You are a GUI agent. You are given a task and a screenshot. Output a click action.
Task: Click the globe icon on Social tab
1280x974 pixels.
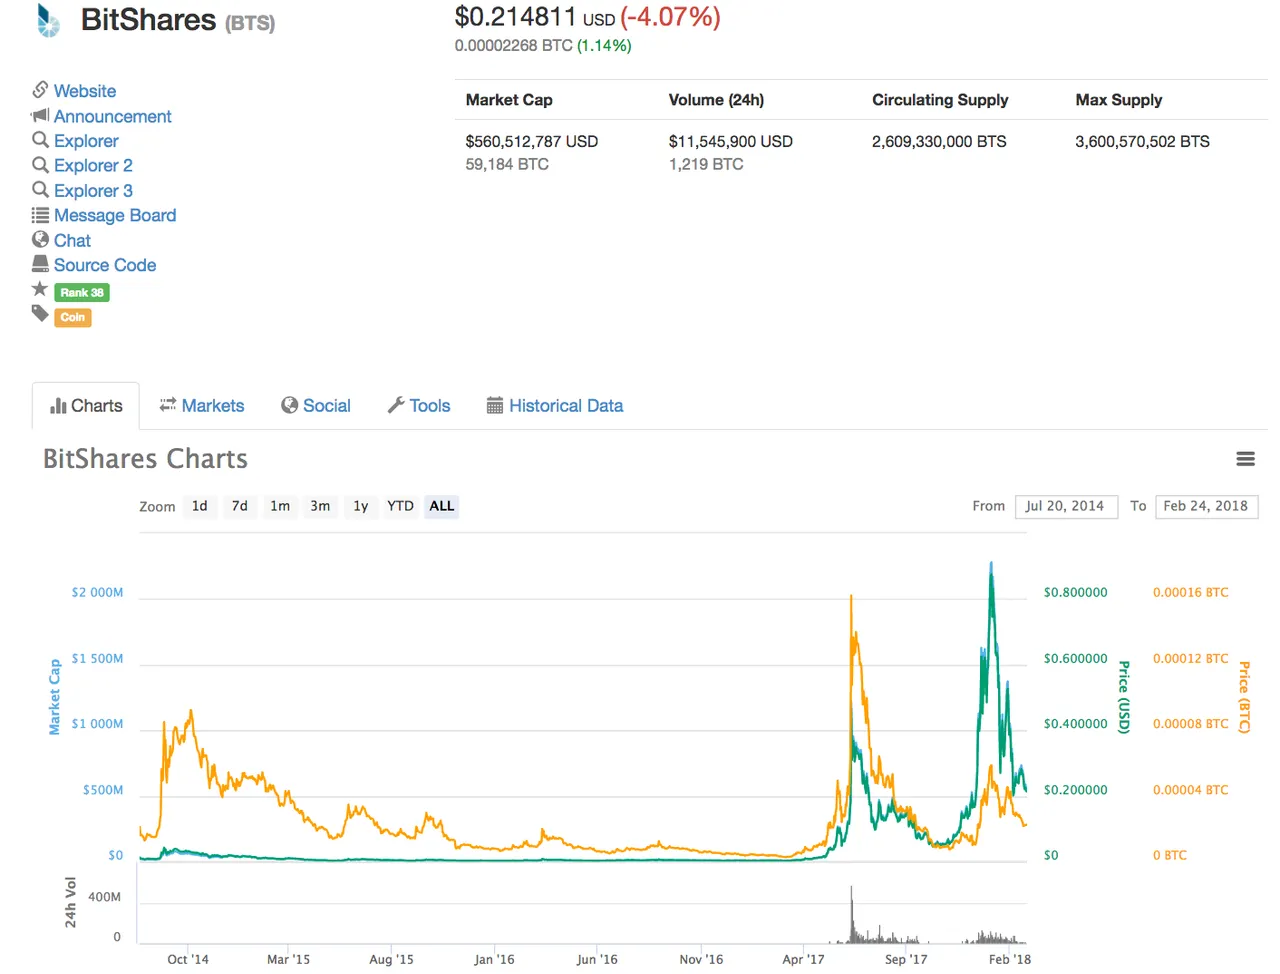coord(290,405)
